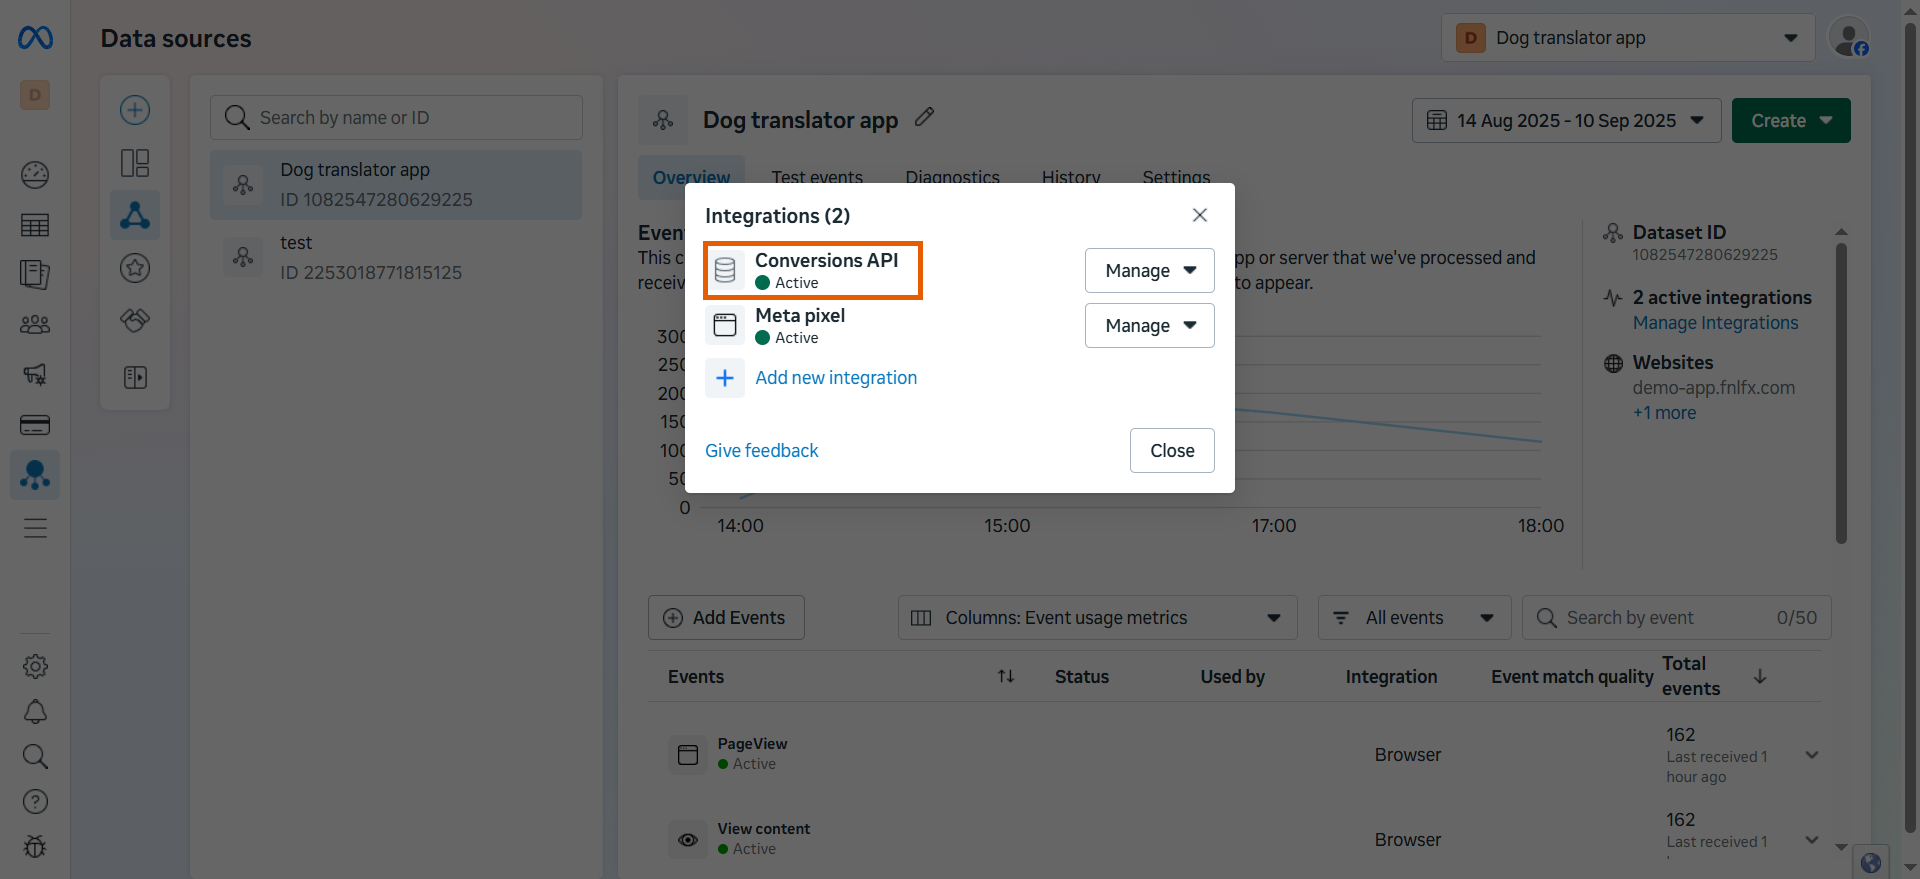Click the Search by event field
1920x879 pixels.
point(1676,618)
